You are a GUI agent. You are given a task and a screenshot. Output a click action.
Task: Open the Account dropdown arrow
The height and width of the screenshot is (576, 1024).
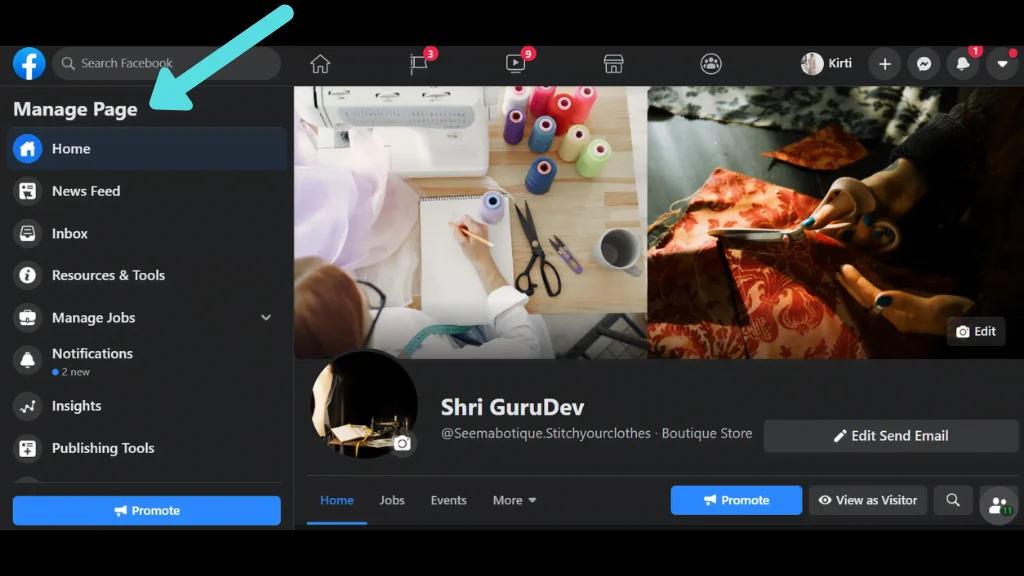coord(1002,64)
